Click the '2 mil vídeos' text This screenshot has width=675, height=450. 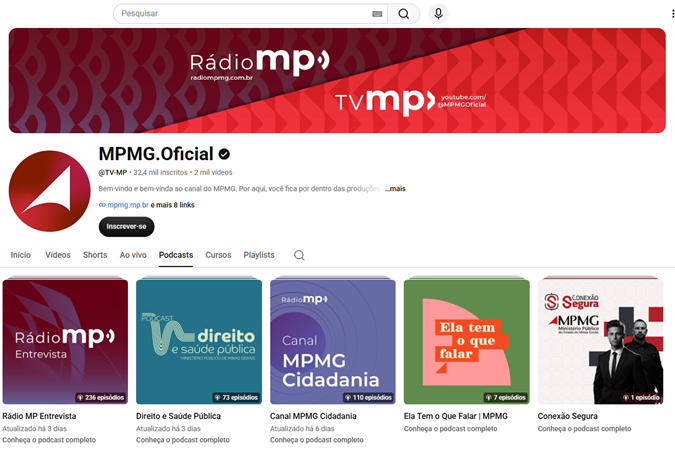(213, 173)
